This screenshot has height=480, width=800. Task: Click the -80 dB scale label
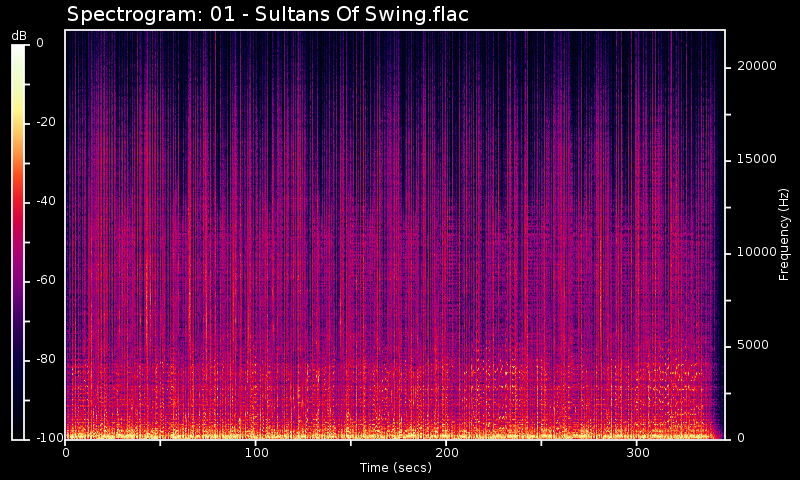47,359
